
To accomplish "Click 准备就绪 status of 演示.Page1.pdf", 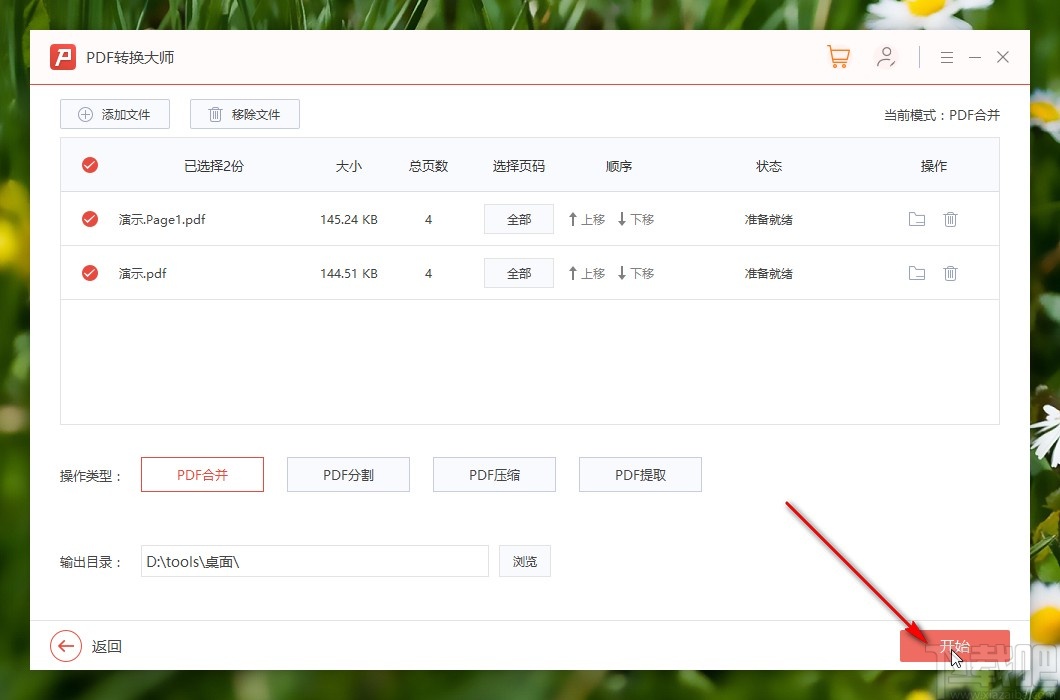I will 769,219.
